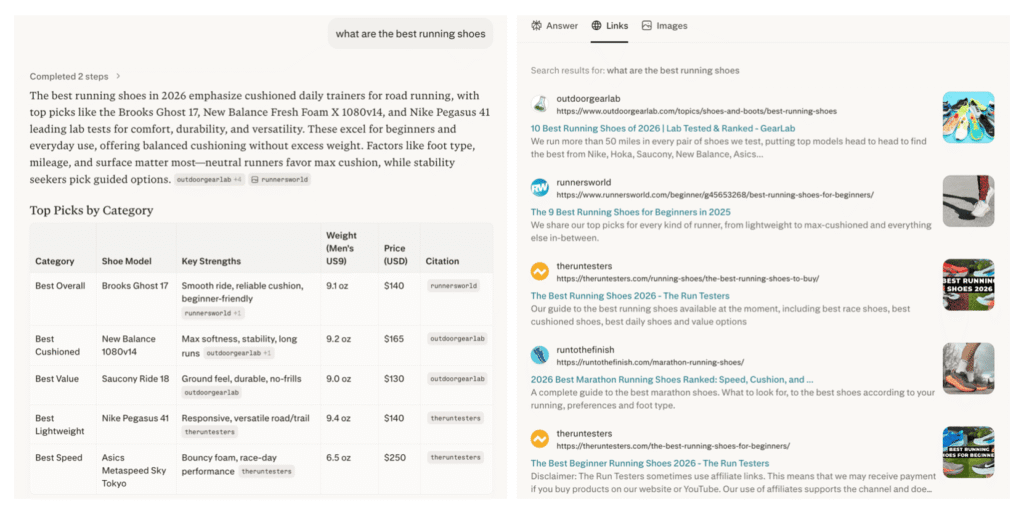Image resolution: width=1024 pixels, height=519 pixels.
Task: Click the Search results for query text
Action: (x=635, y=71)
